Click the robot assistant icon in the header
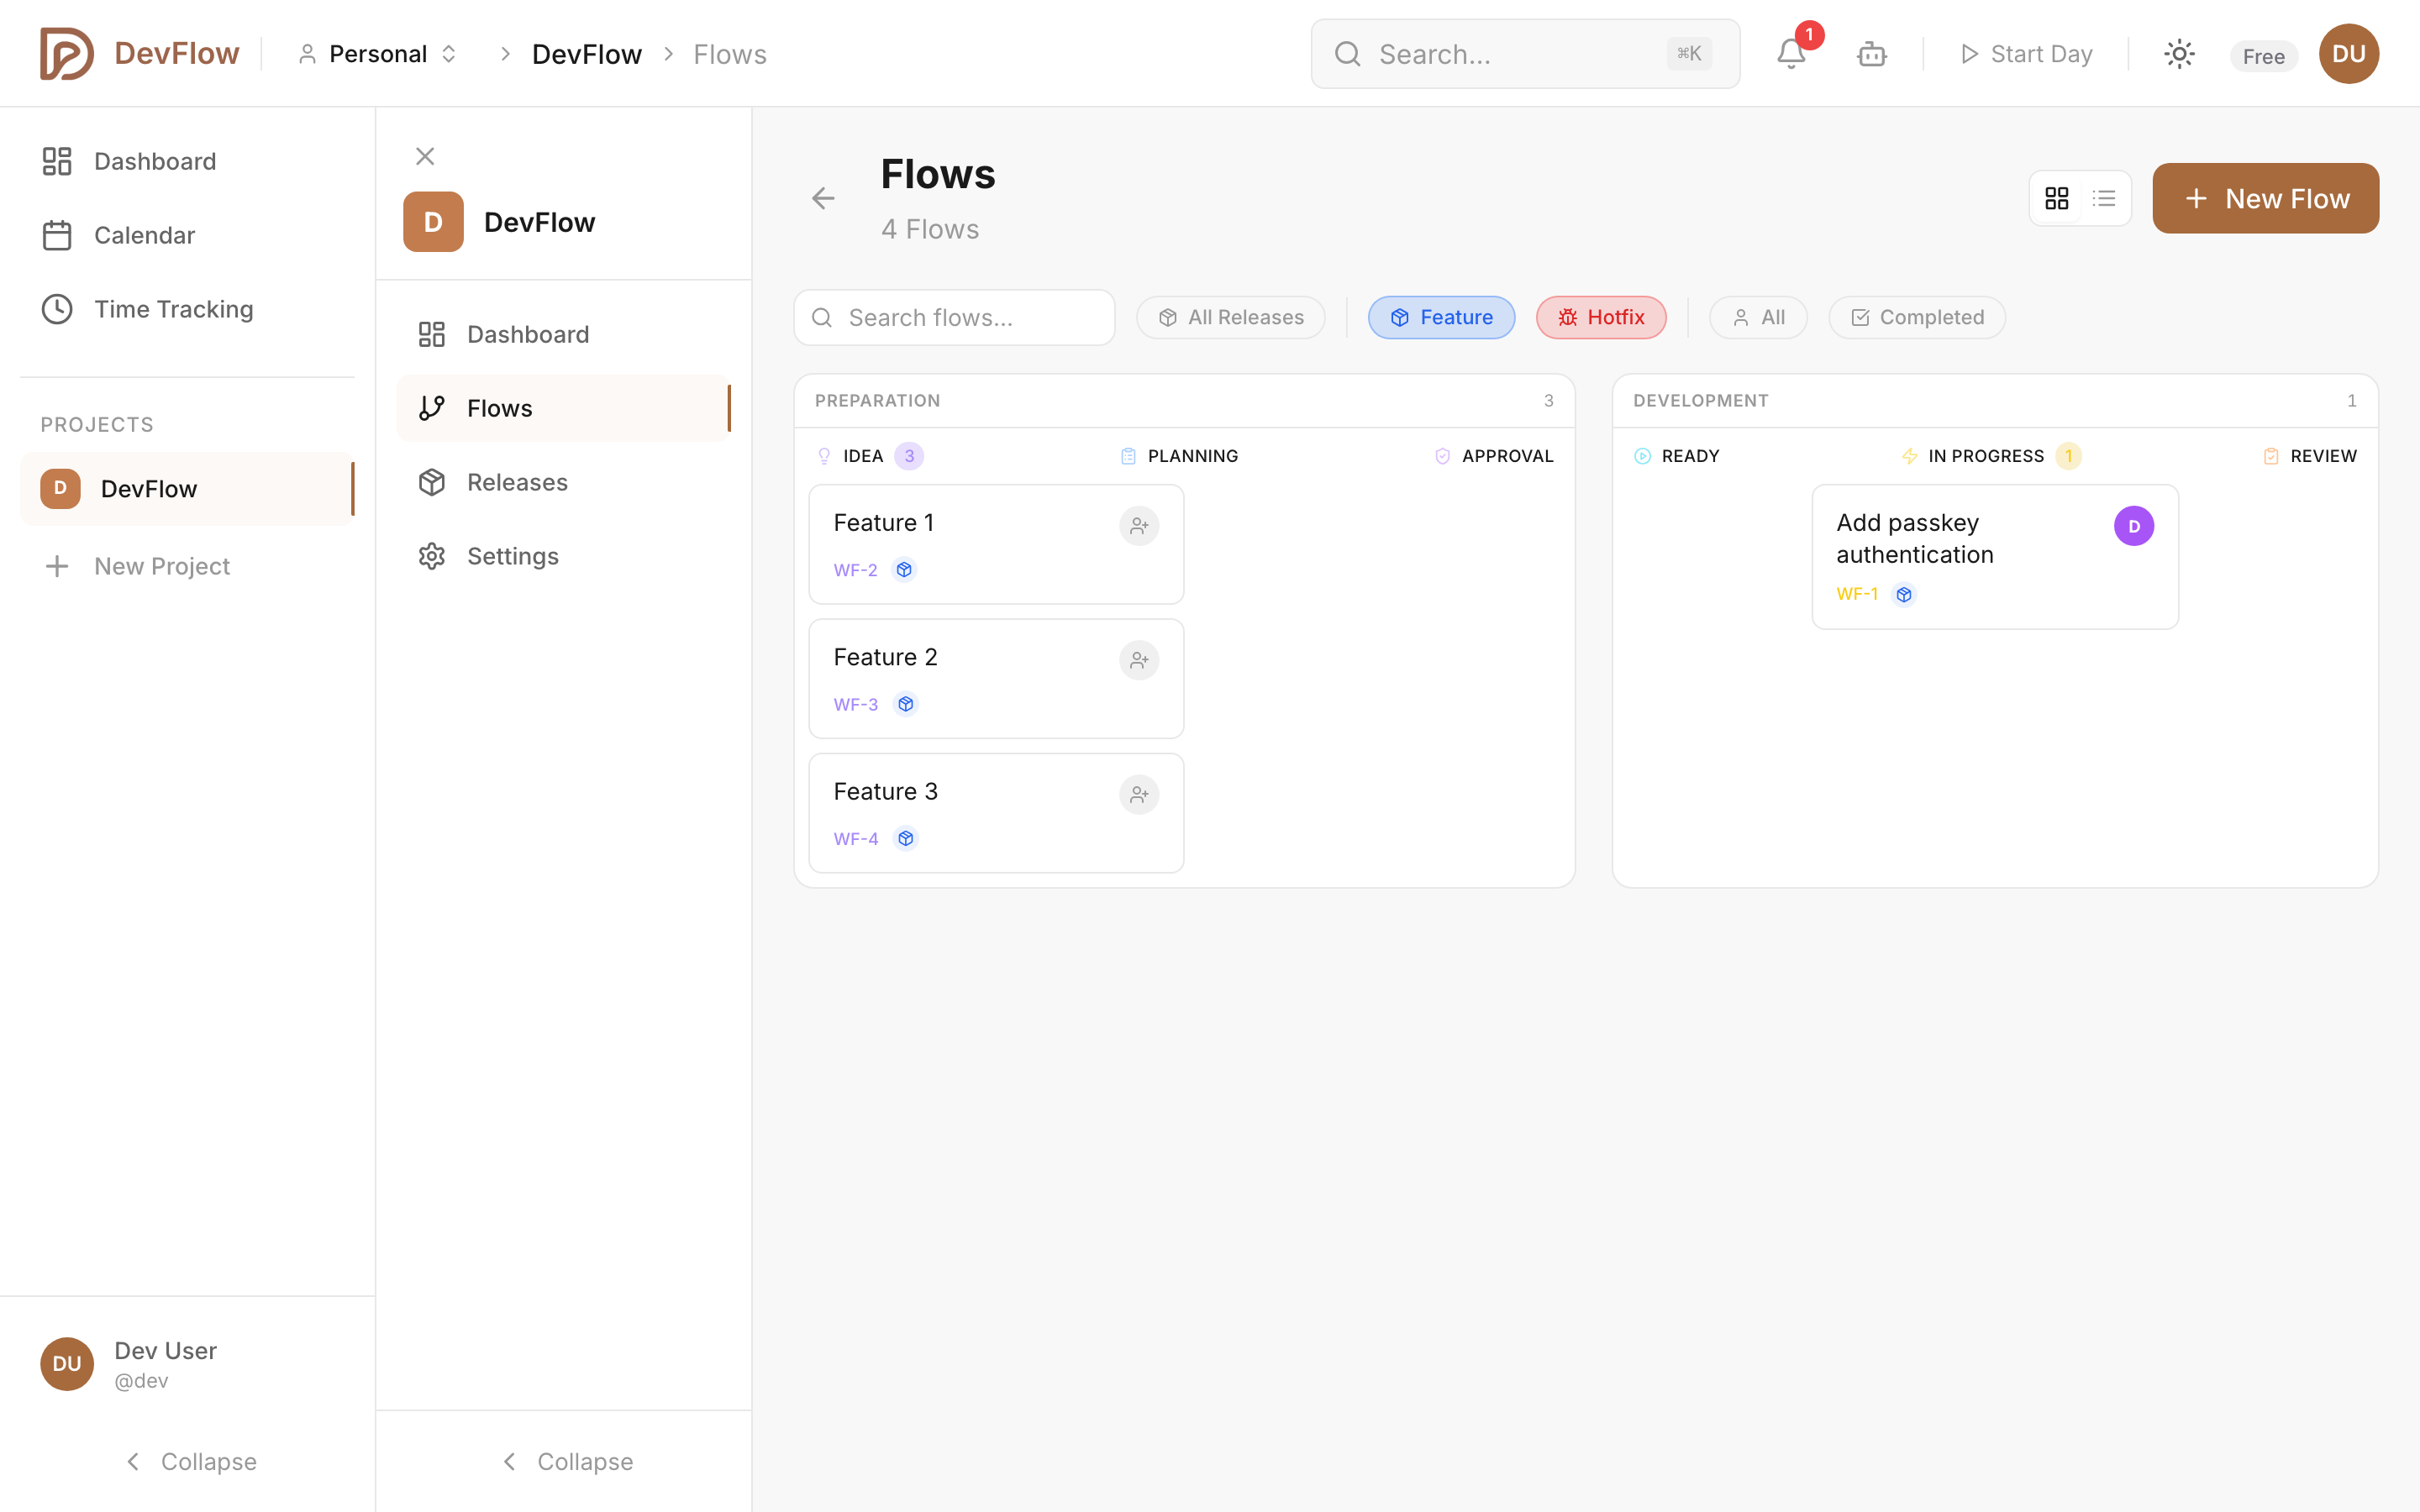This screenshot has height=1512, width=2420. click(x=1871, y=54)
